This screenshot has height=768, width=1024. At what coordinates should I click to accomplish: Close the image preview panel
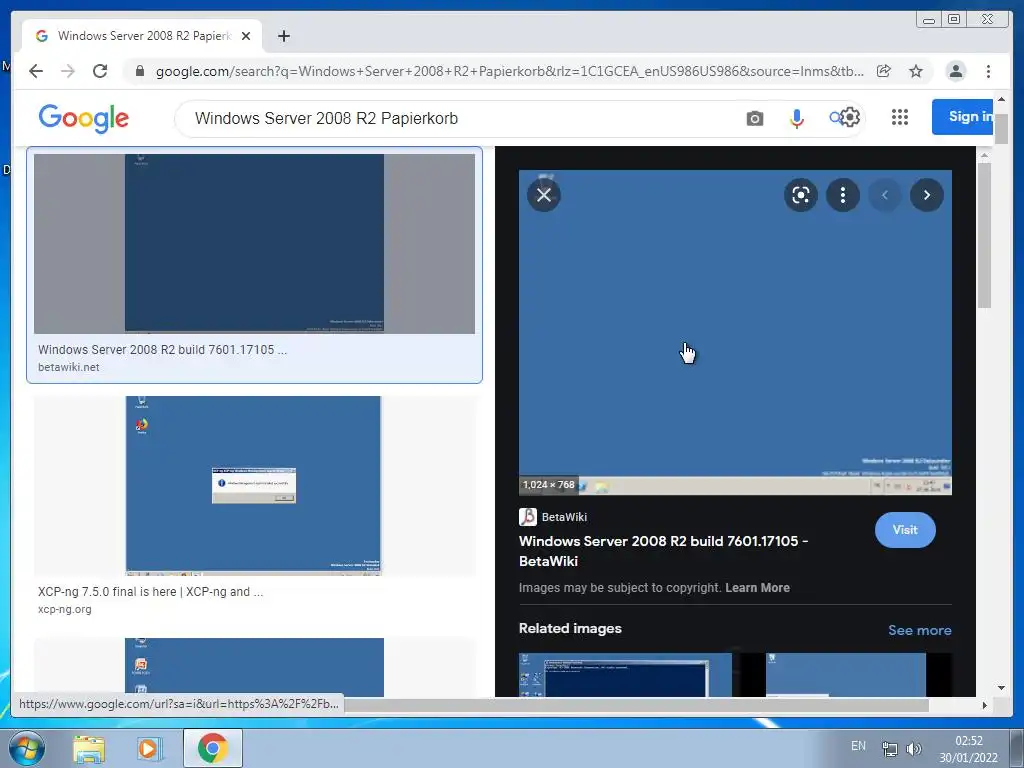[543, 195]
